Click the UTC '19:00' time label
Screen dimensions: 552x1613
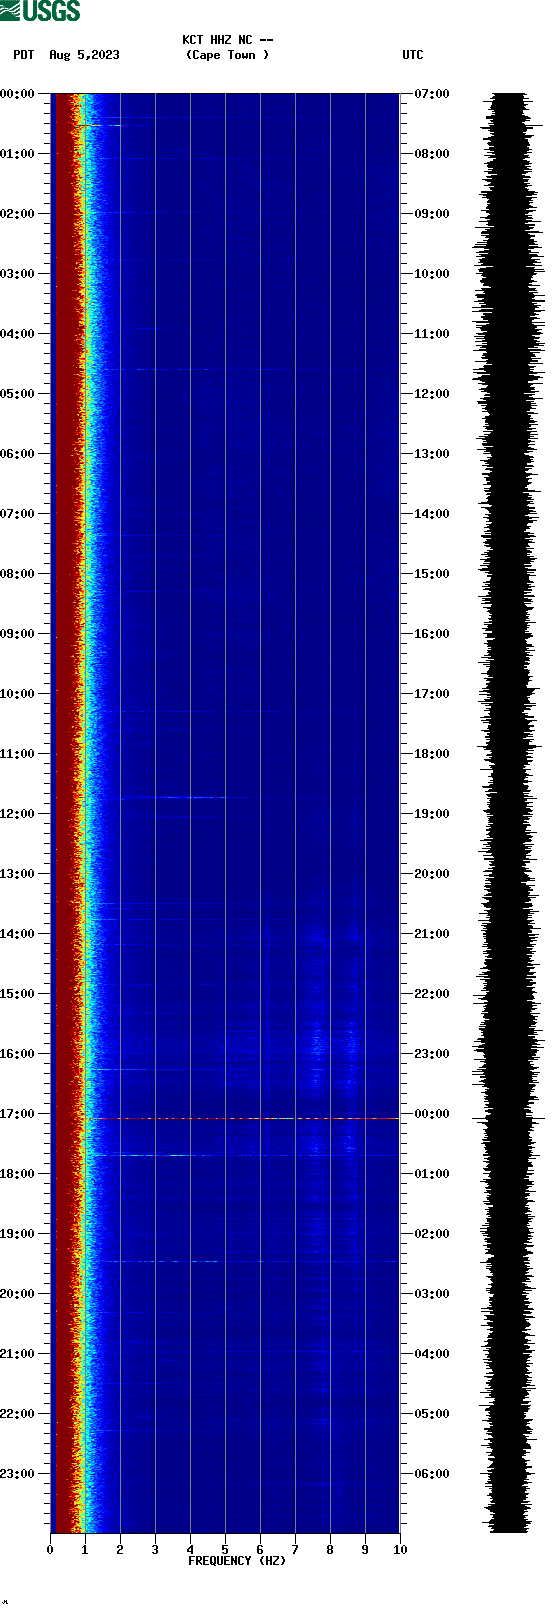[x=432, y=814]
